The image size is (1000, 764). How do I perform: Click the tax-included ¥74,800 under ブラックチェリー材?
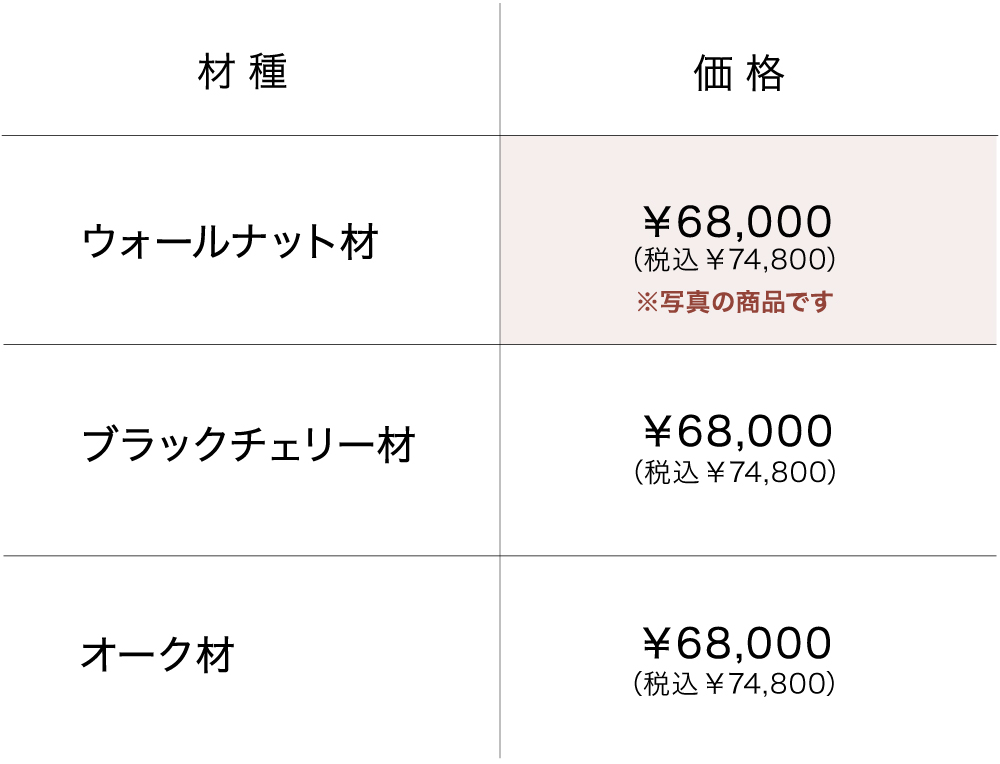pos(735,472)
